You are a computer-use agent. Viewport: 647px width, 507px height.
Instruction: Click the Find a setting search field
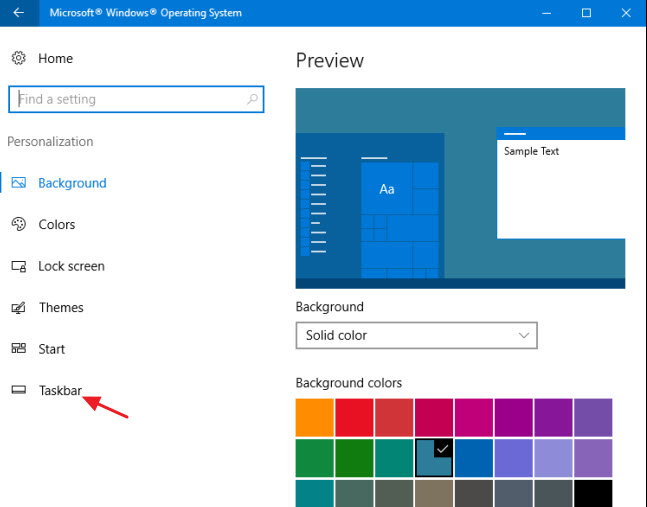(x=136, y=99)
